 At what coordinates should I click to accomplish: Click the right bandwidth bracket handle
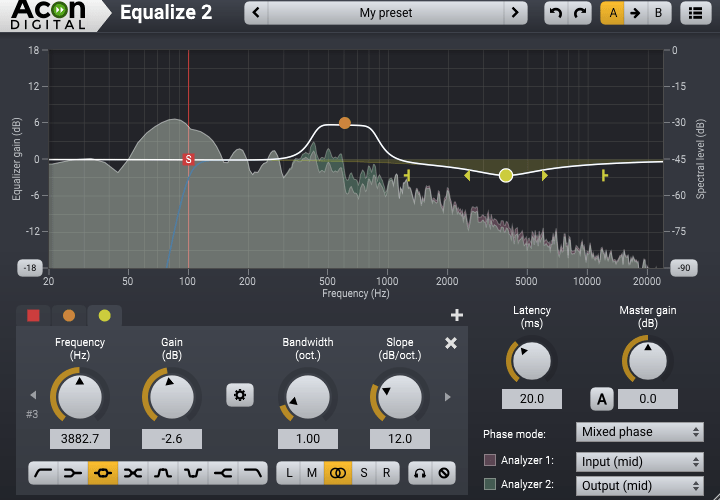point(605,175)
